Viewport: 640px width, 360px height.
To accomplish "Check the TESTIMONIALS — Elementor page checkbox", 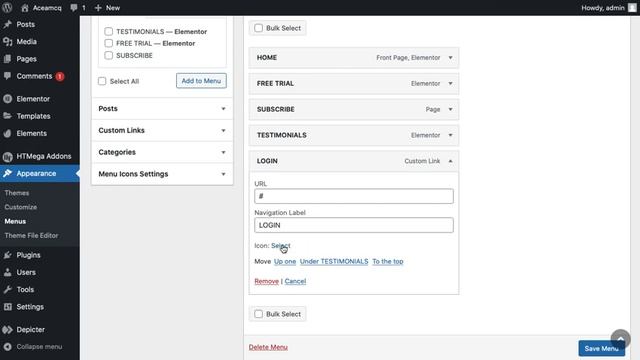I will (x=108, y=31).
